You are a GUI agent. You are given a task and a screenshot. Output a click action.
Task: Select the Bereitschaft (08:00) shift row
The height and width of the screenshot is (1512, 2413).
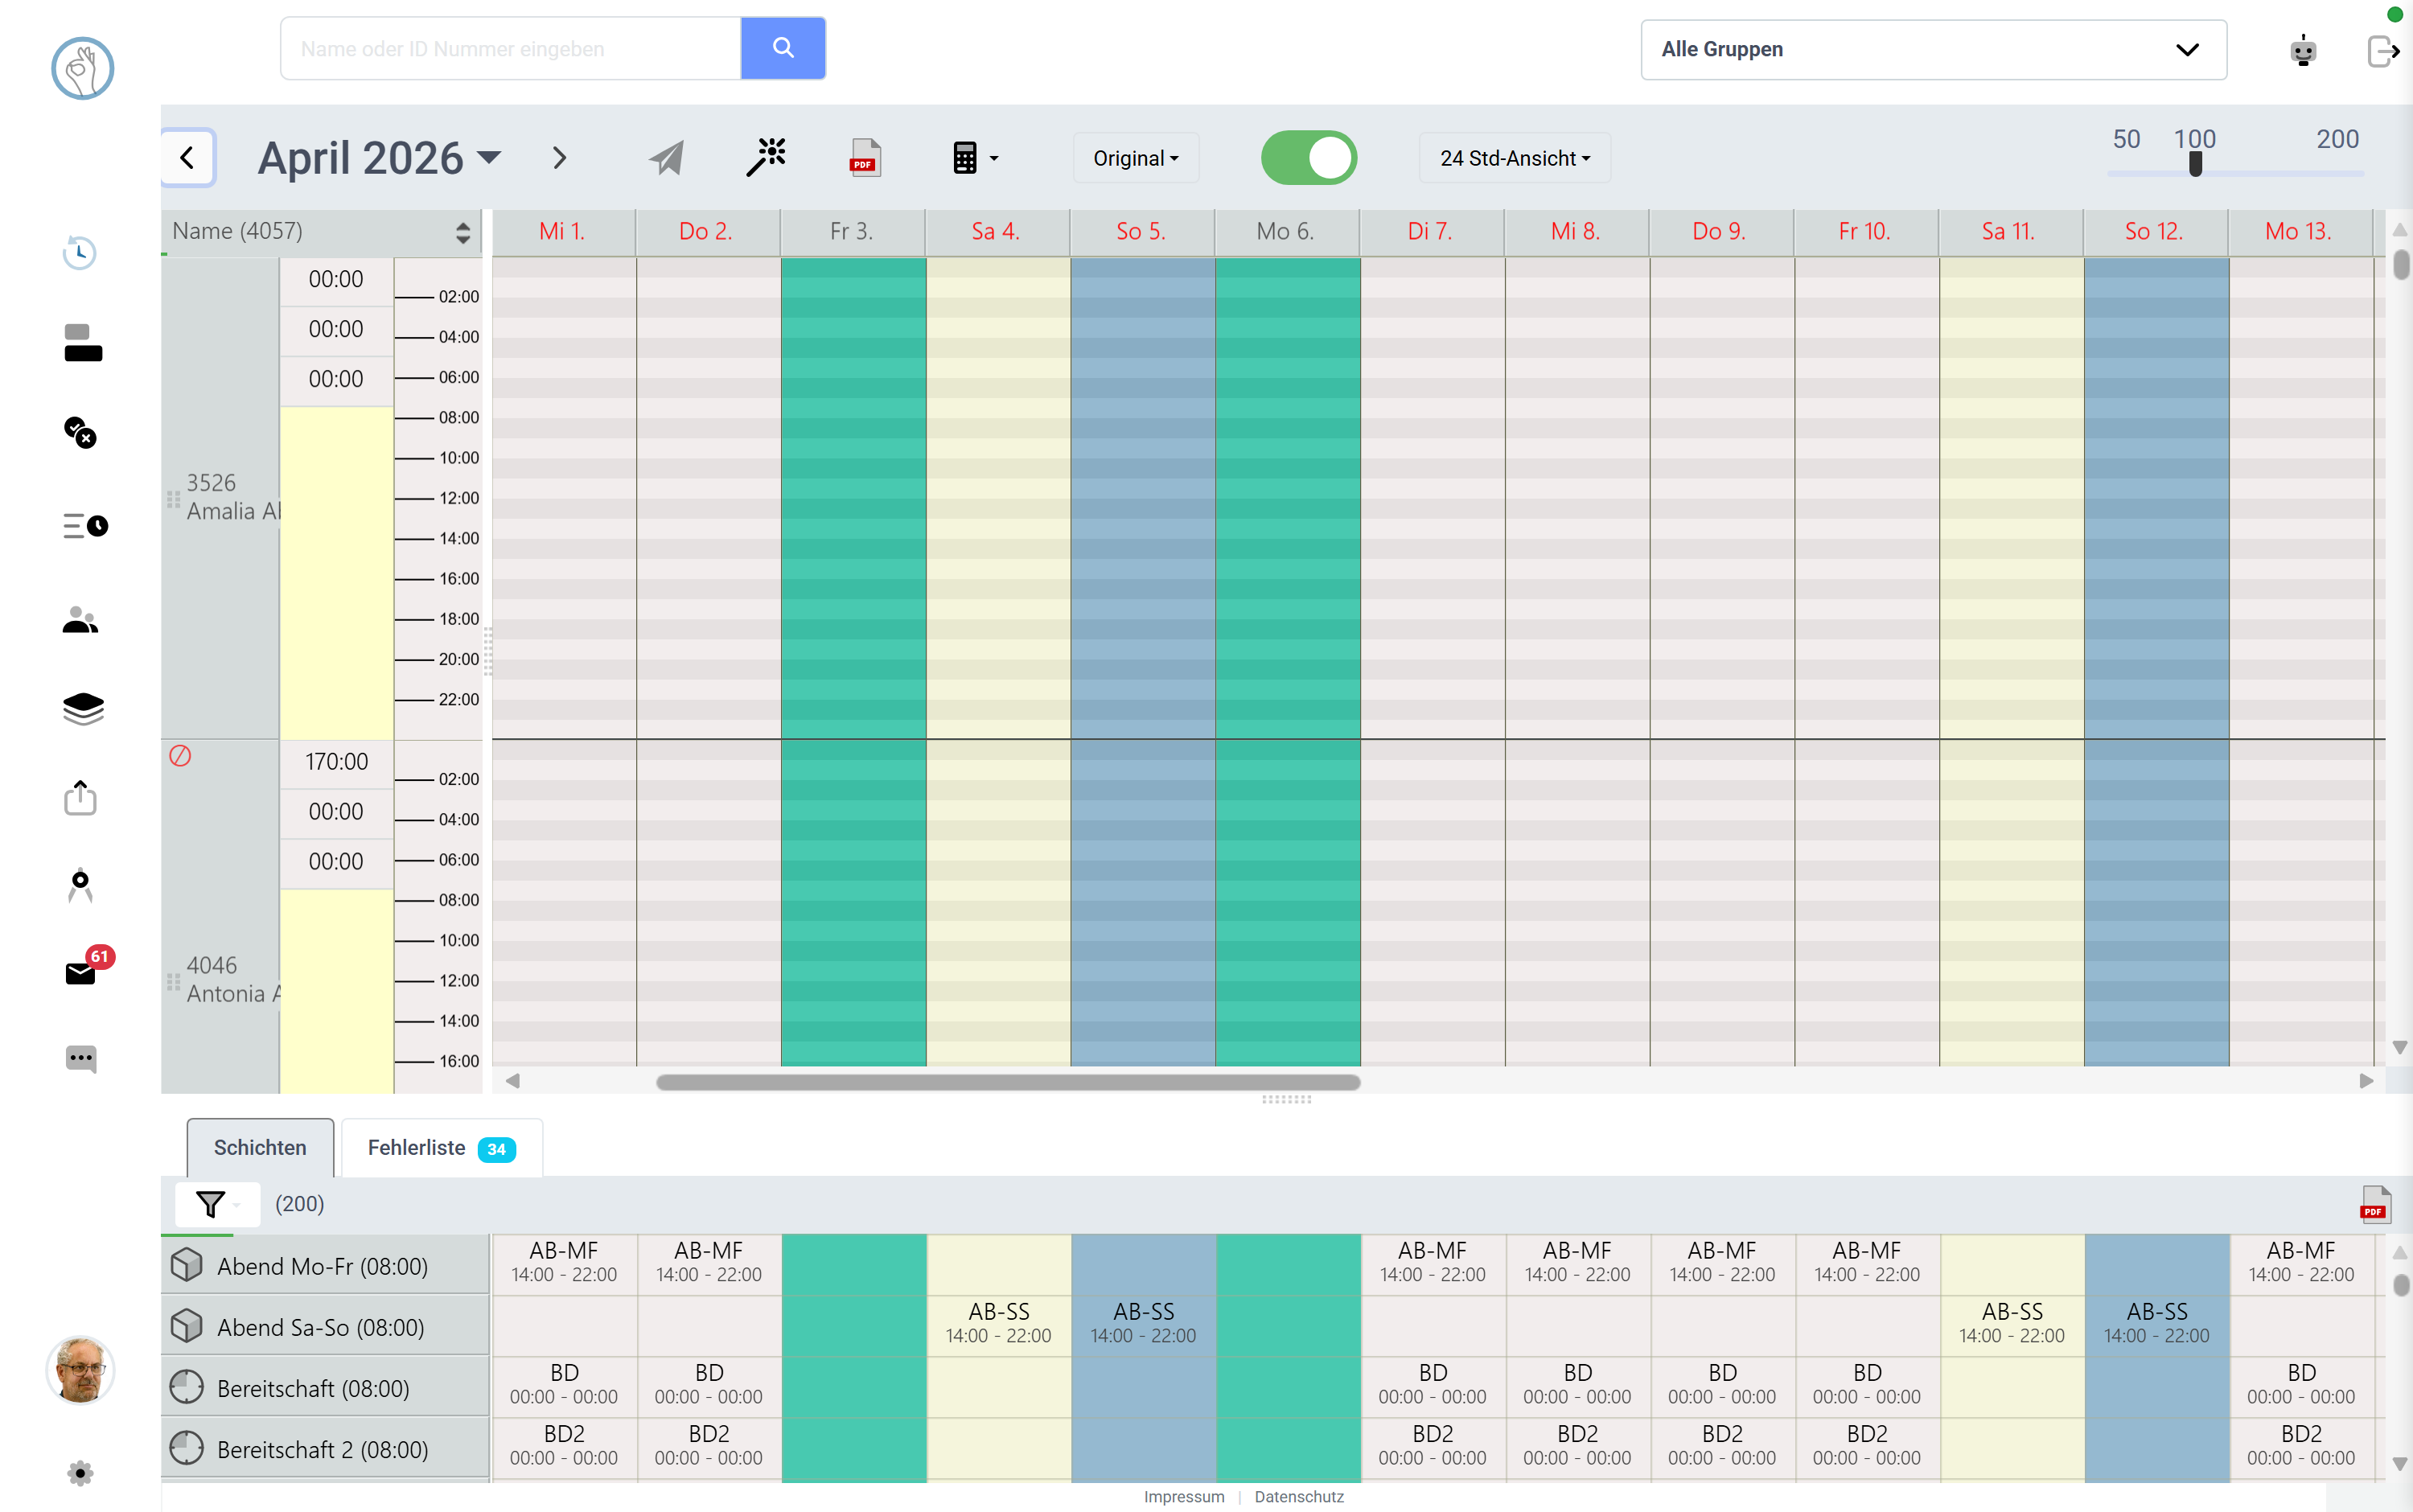325,1388
